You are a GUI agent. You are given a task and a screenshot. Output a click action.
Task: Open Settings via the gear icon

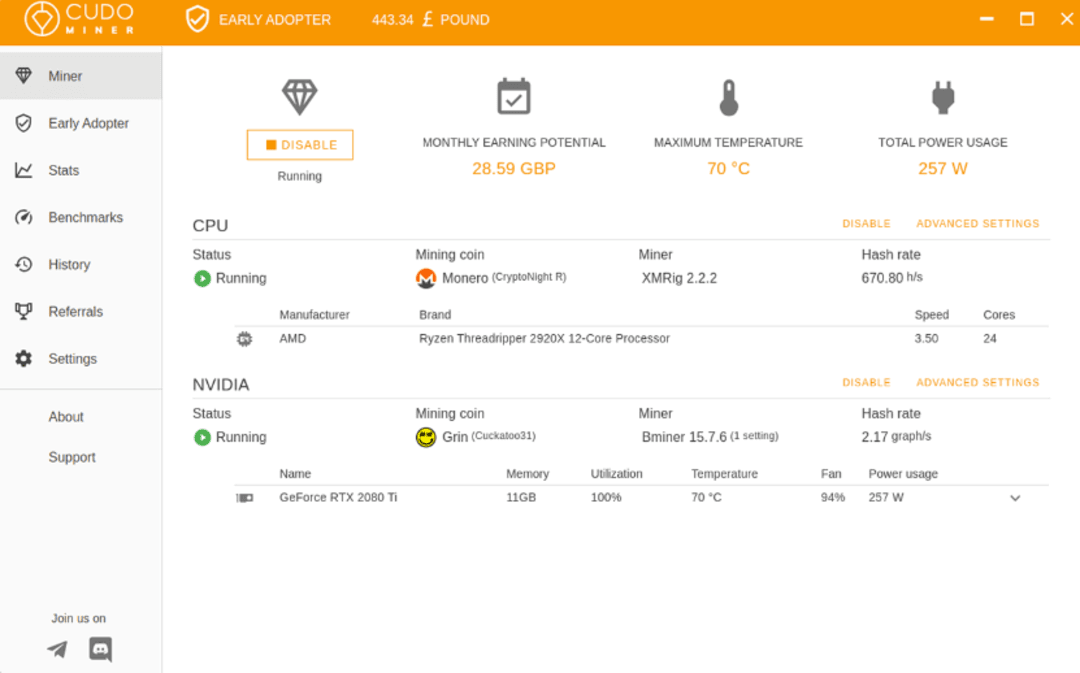[23, 358]
